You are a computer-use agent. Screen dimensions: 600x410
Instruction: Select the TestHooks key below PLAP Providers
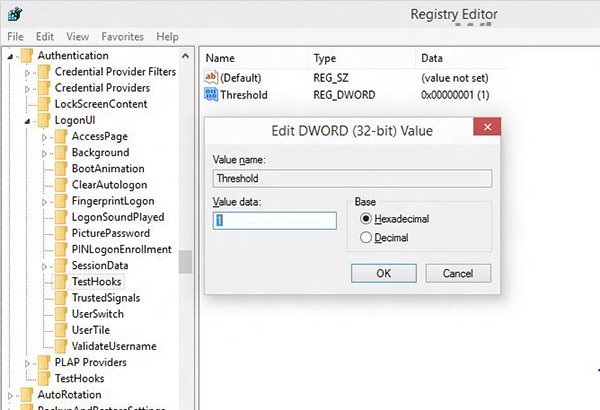[80, 379]
